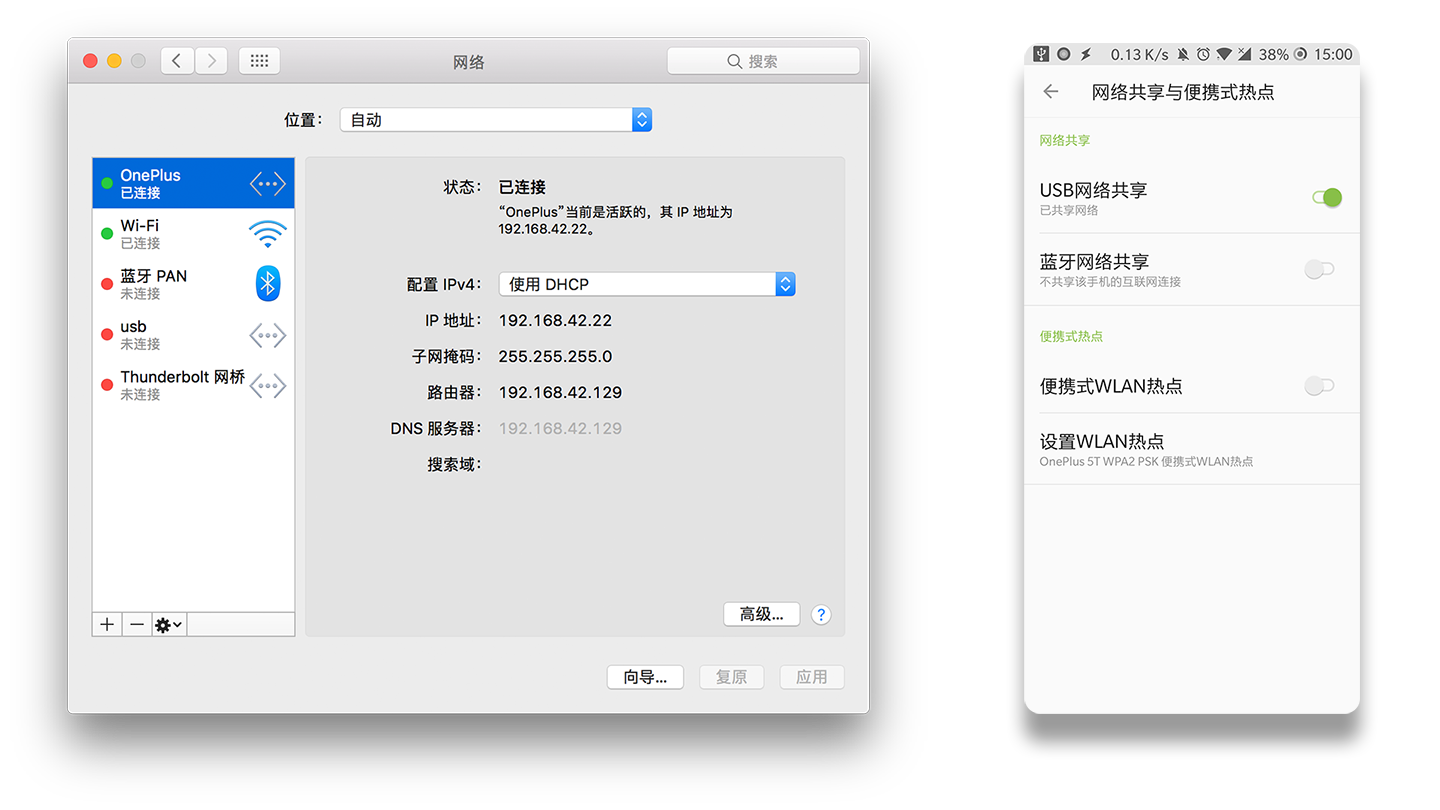The height and width of the screenshot is (810, 1440).
Task: Enable the 蓝牙网络共享 toggle
Action: click(1320, 269)
